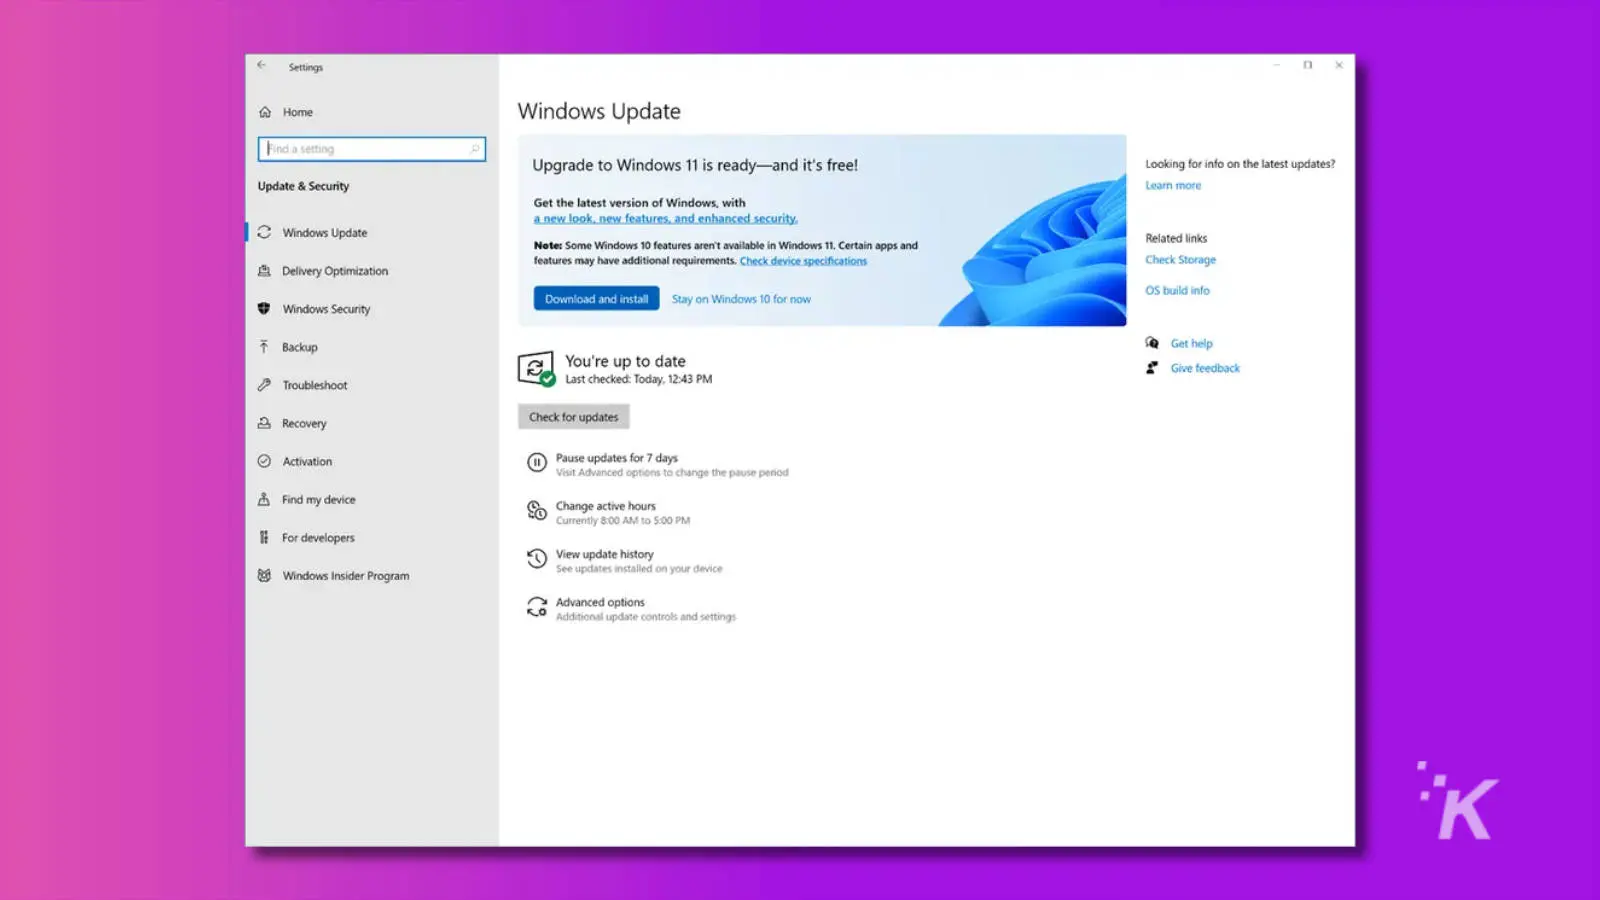Click the search magnifier icon
This screenshot has height=900, width=1600.
pyautogui.click(x=474, y=149)
